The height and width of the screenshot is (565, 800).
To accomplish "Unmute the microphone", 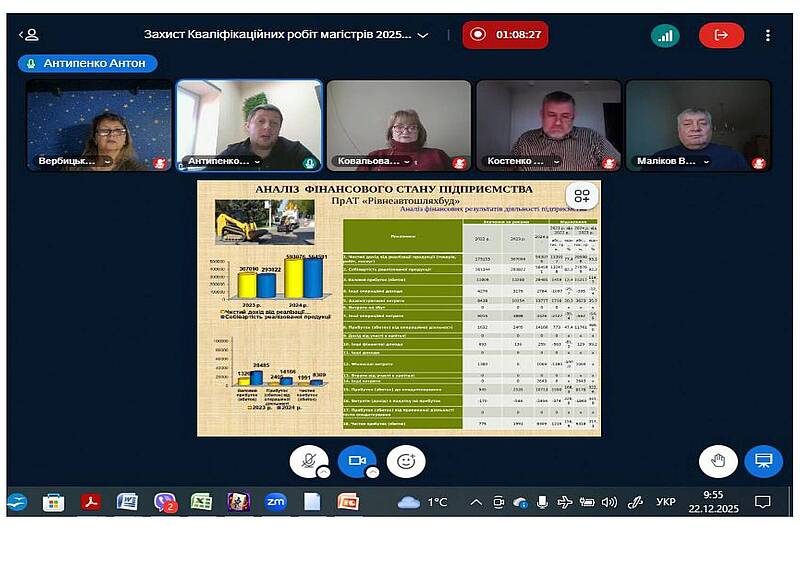I will click(307, 461).
